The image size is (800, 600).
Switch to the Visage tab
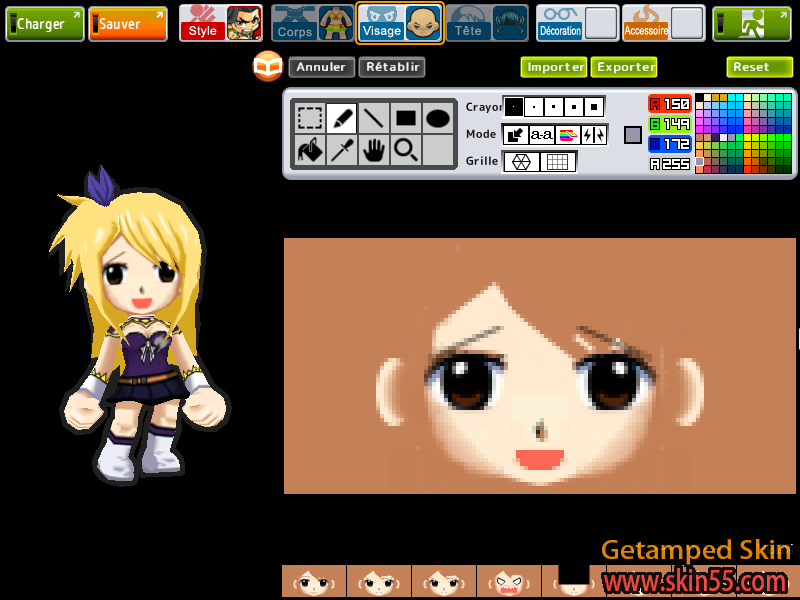click(400, 23)
